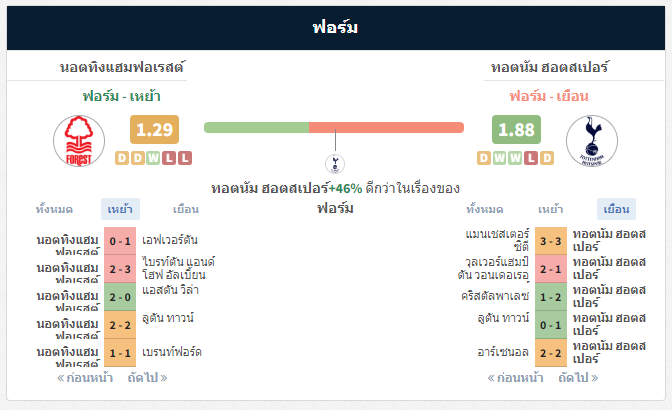Go to ถัดไป in Nottingham Forest's match list
Screen dimensions: 672x410
147,378
